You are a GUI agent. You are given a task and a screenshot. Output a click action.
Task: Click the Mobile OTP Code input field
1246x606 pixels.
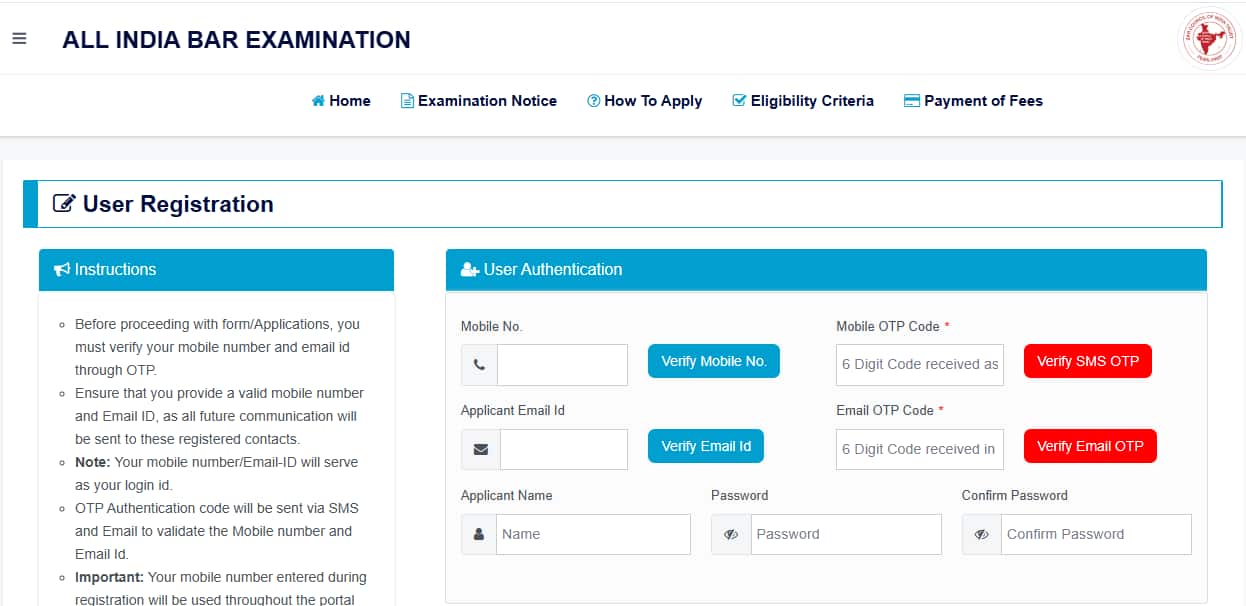[x=918, y=364]
